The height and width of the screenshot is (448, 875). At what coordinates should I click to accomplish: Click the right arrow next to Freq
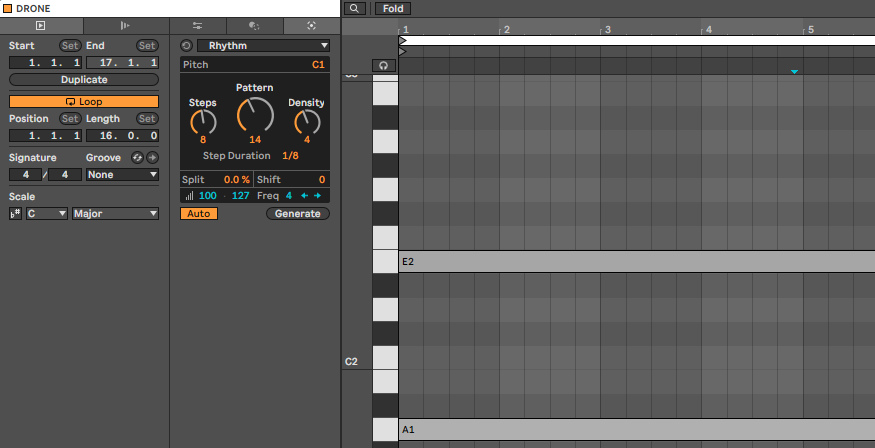click(318, 196)
